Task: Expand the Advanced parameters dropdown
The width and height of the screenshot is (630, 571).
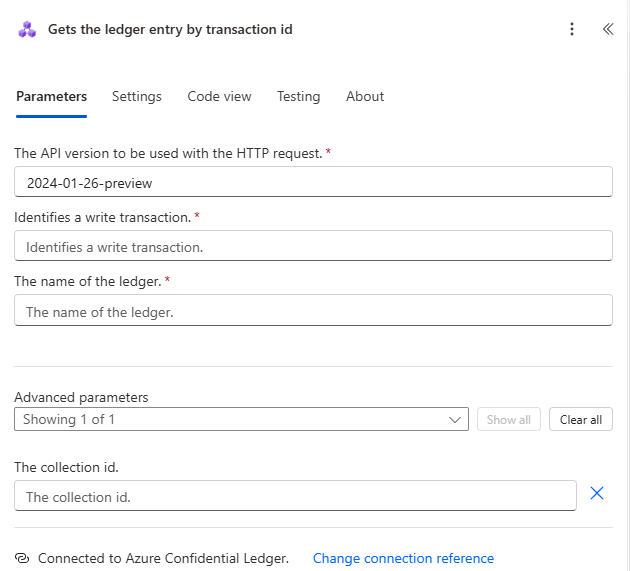Action: tap(241, 420)
